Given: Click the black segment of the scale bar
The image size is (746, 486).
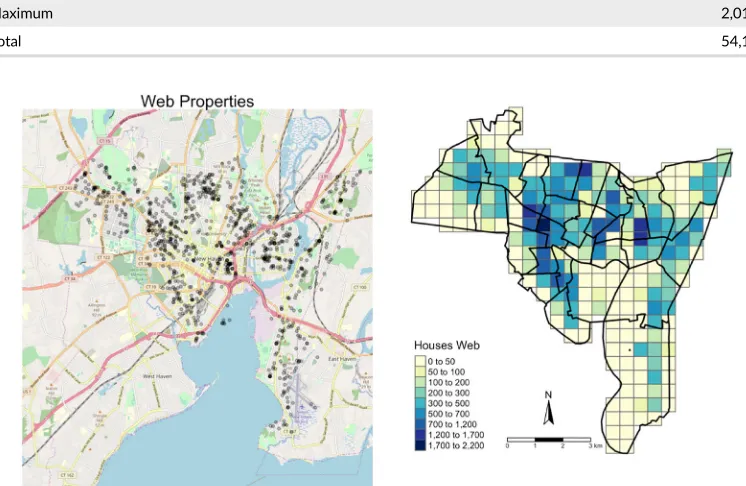Looking at the screenshot, I should click(x=549, y=440).
